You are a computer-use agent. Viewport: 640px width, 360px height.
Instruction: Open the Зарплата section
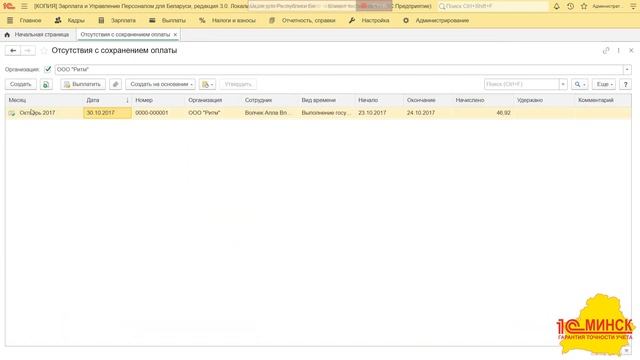pyautogui.click(x=117, y=20)
